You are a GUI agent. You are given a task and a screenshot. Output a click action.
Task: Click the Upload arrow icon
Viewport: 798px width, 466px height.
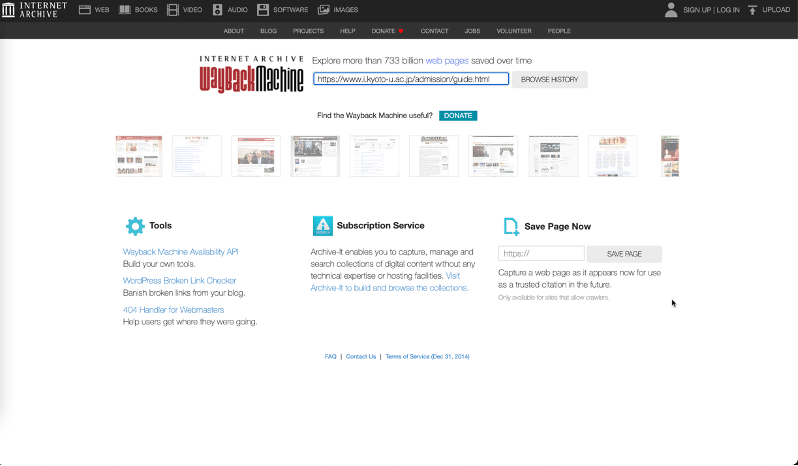click(752, 10)
